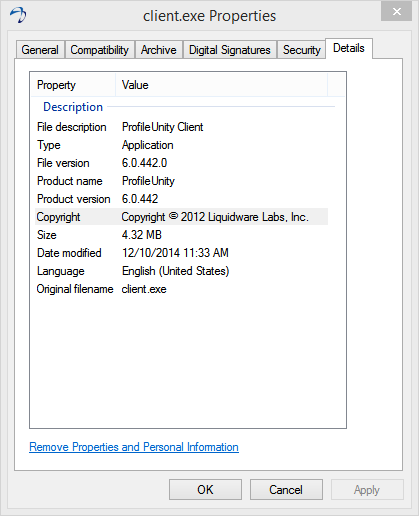Select the Product name property

pos(70,181)
